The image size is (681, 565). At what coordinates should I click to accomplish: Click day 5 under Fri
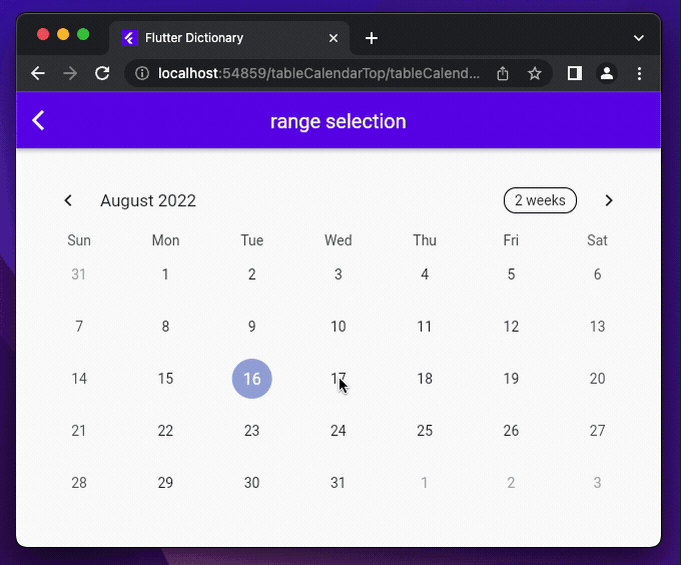pos(511,274)
